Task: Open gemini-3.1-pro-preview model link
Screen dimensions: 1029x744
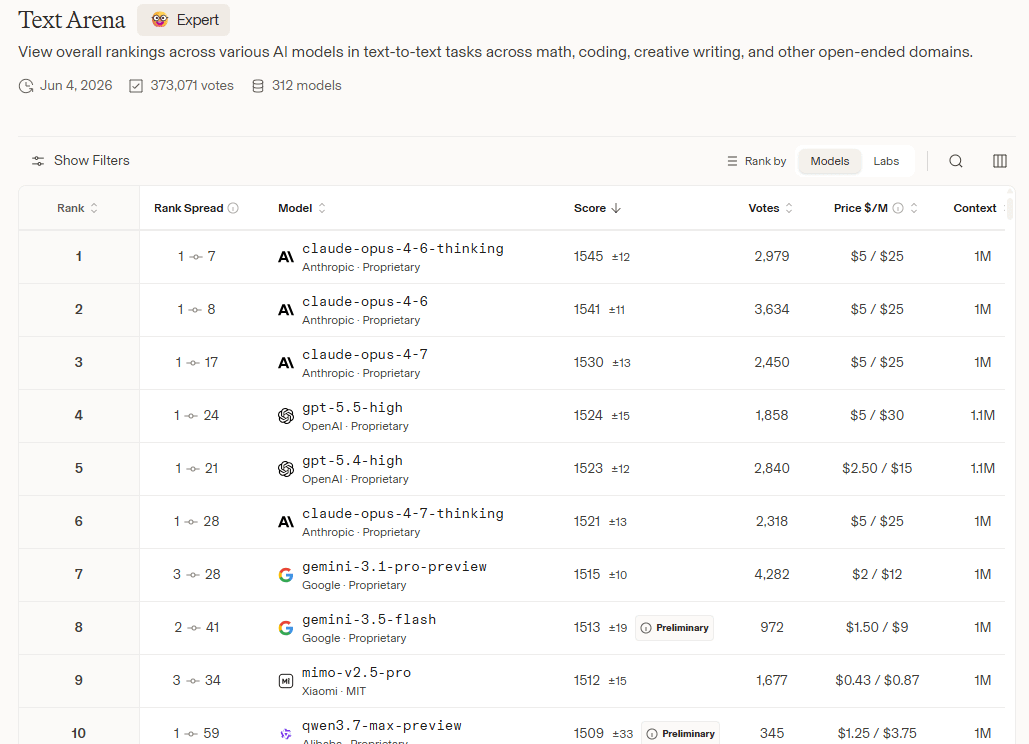Action: coord(394,567)
